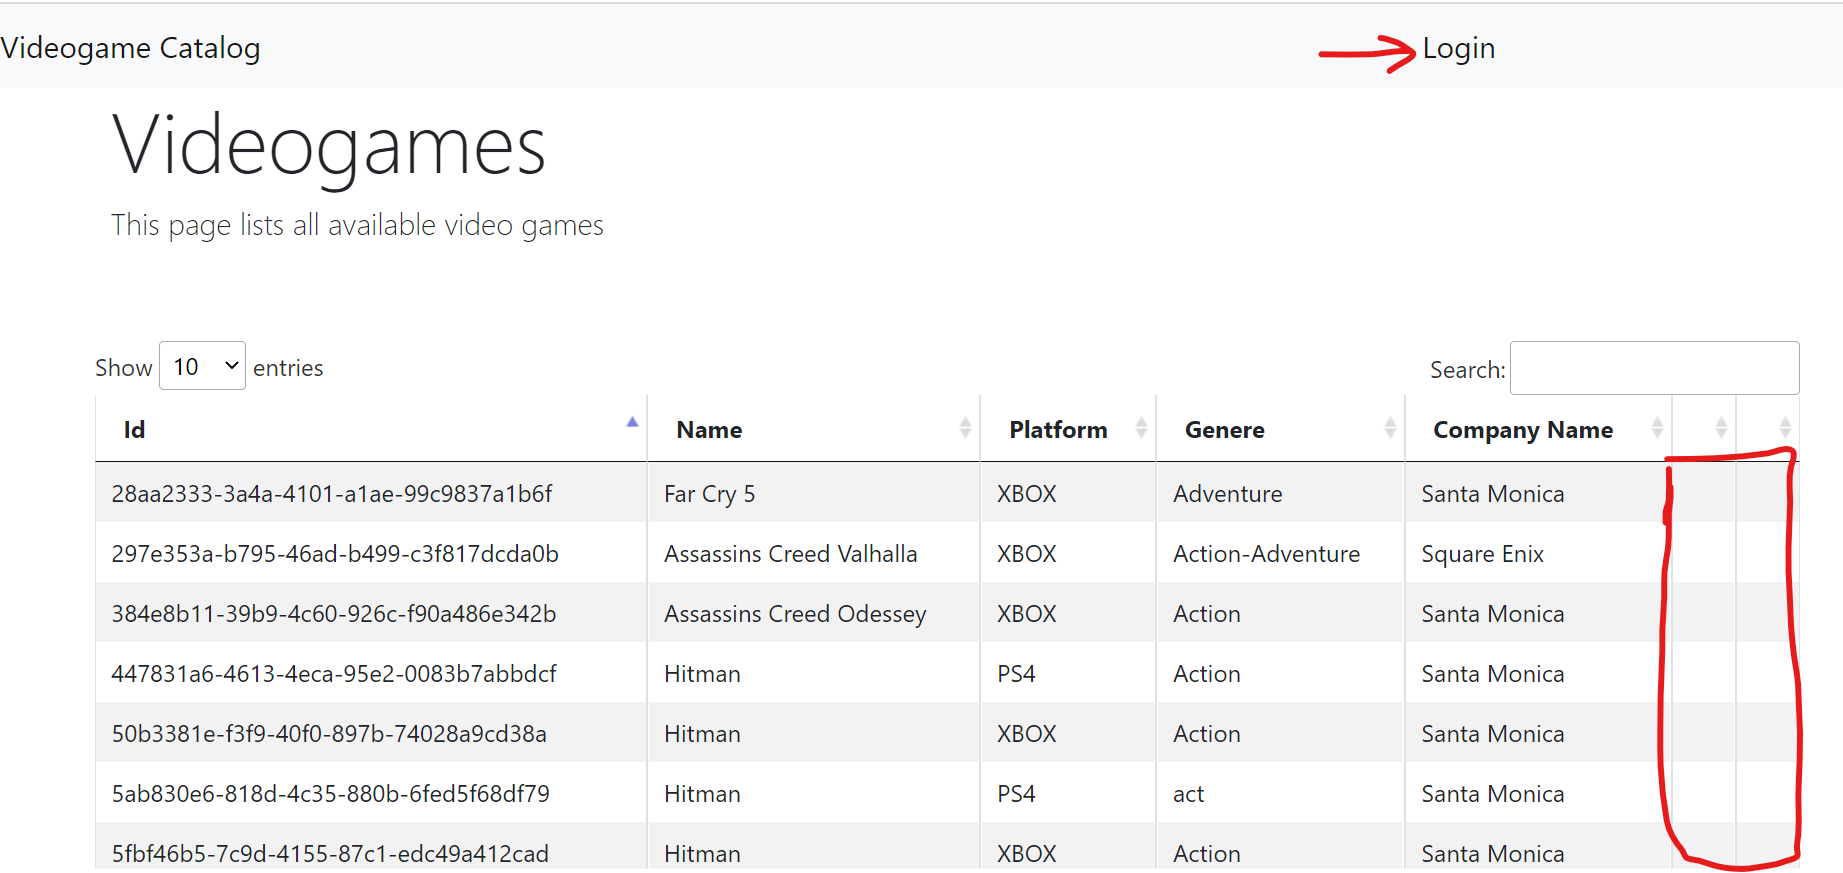
Task: Click the 'act' genre cell
Action: (x=1188, y=794)
